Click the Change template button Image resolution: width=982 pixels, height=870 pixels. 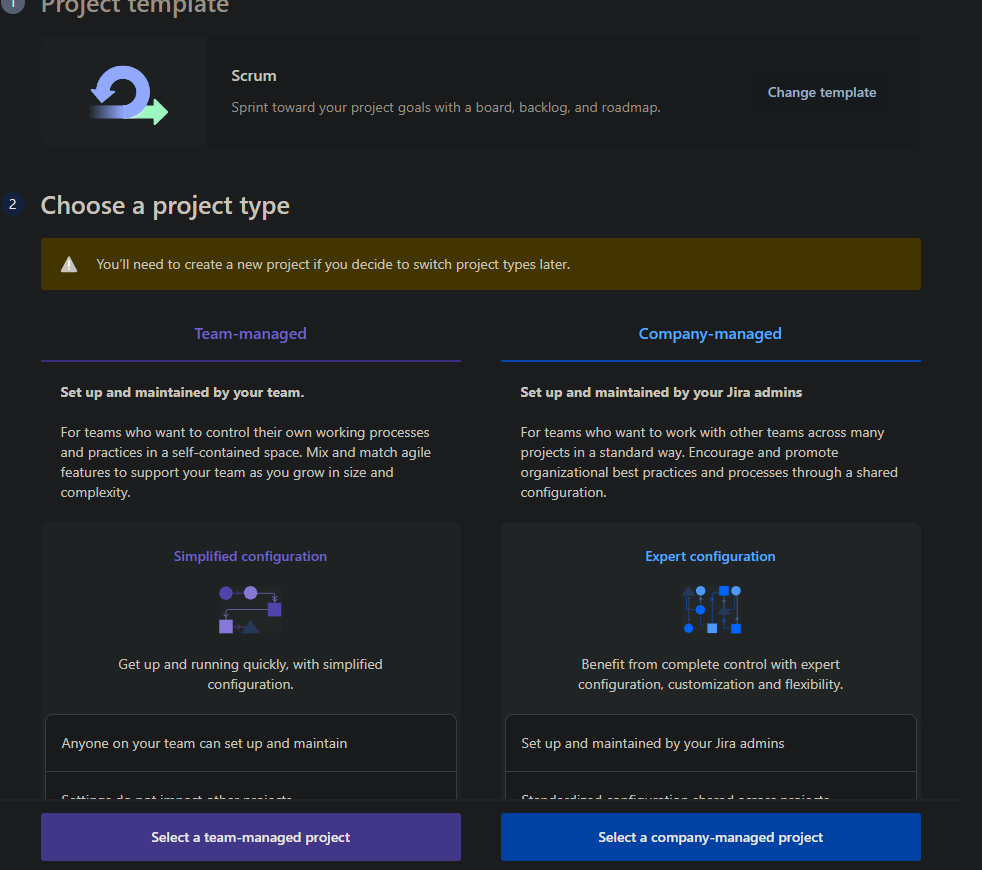click(821, 91)
